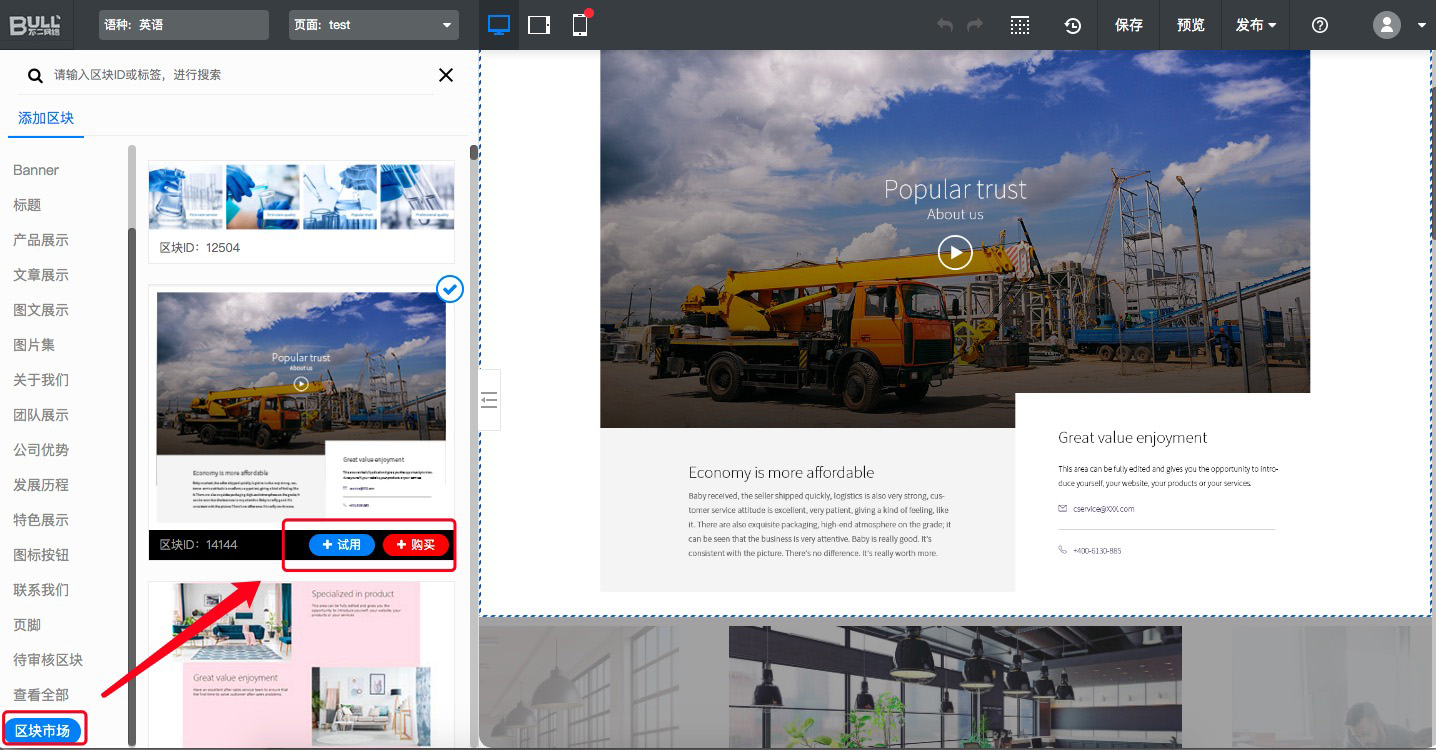
Task: Select the 产品展示 category
Action: [41, 240]
